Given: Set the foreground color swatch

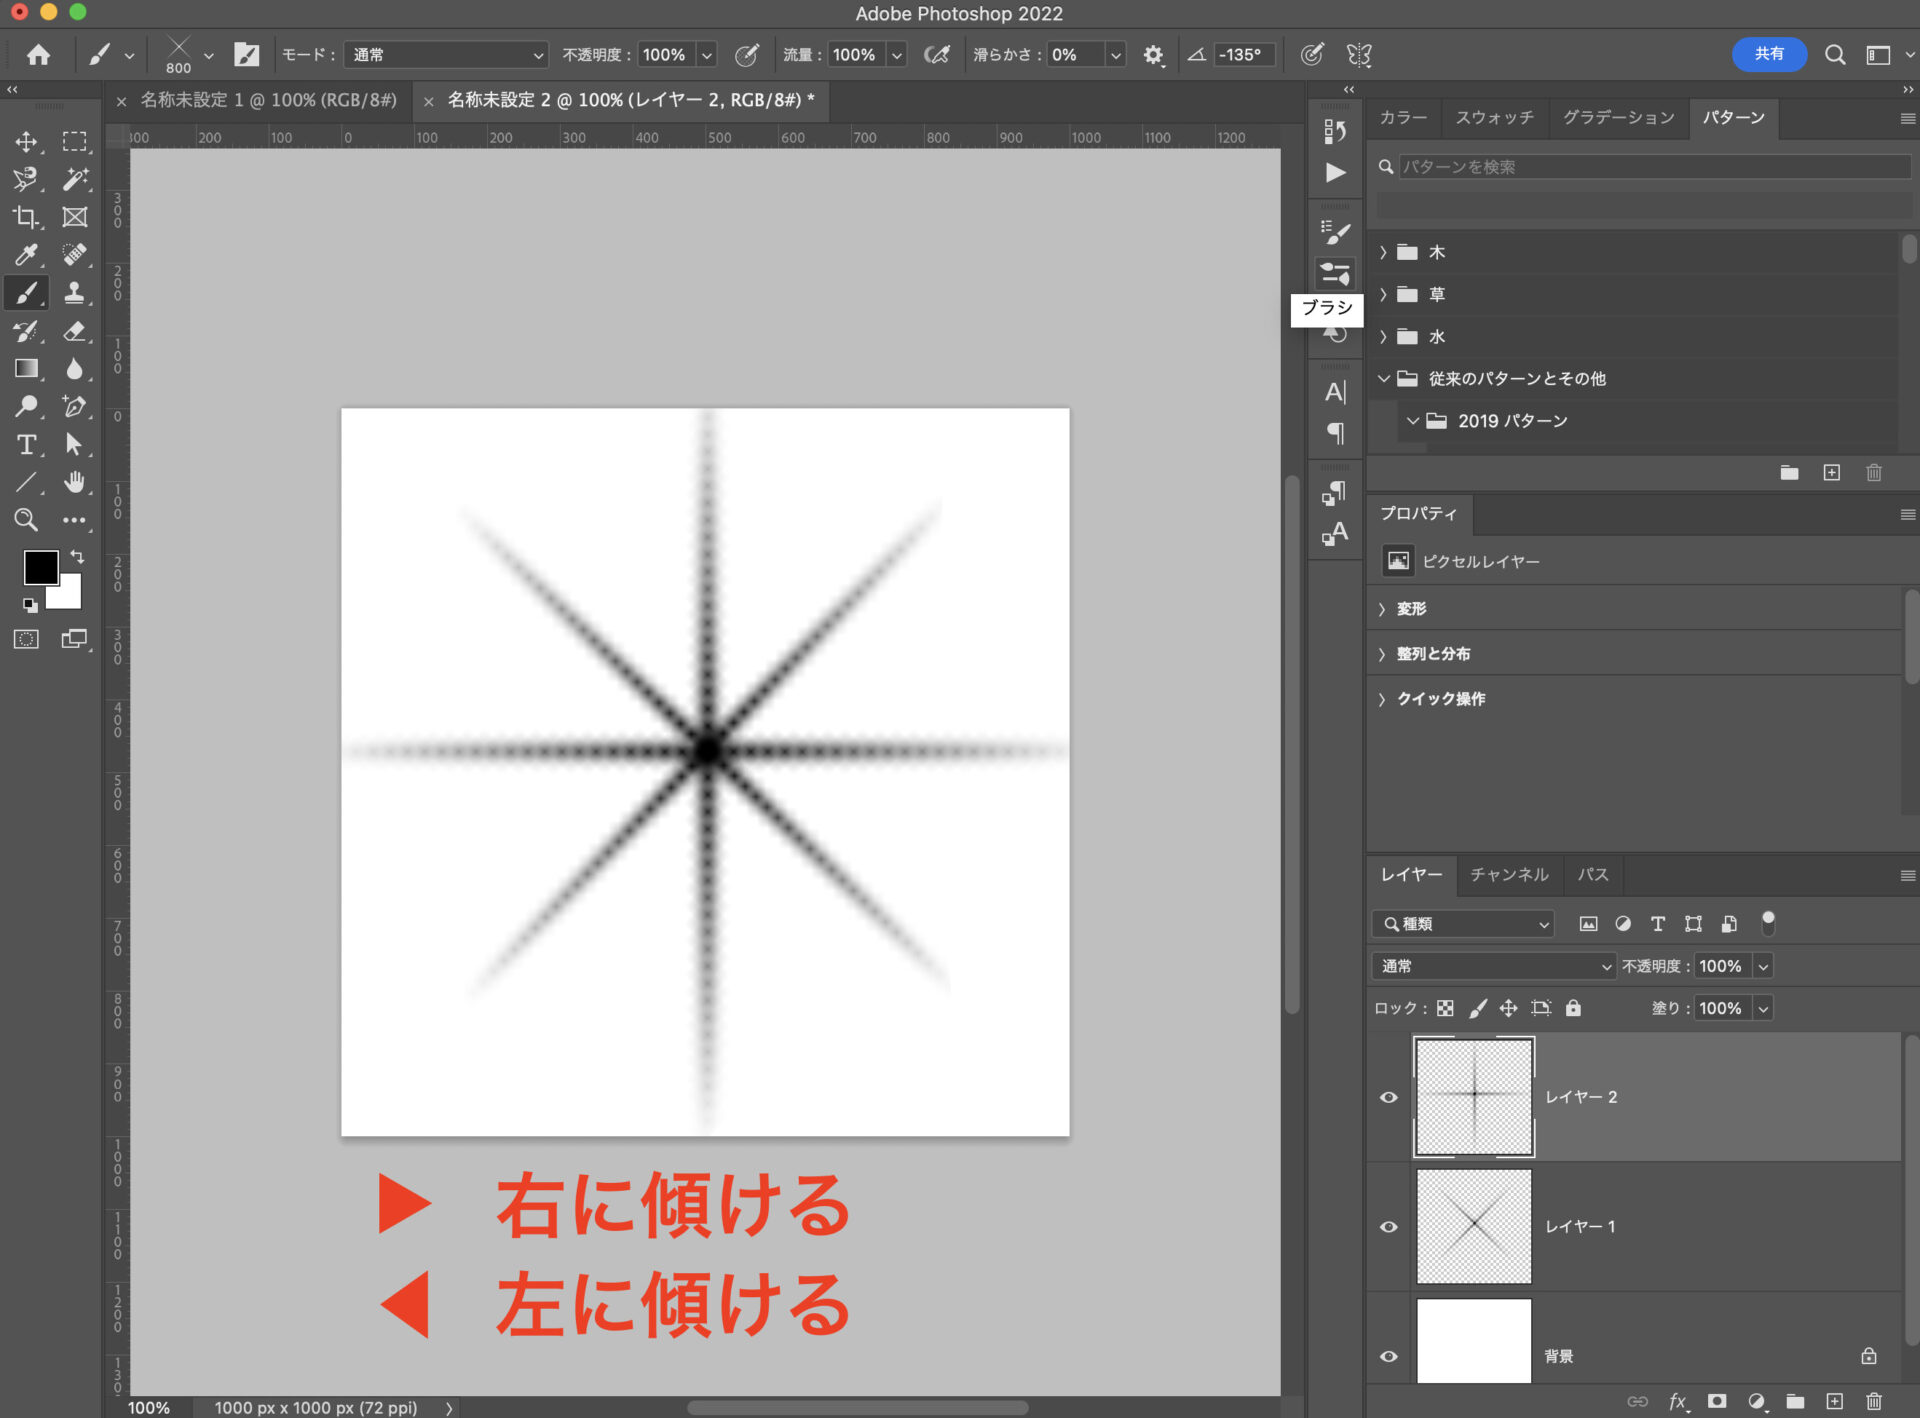Looking at the screenshot, I should tap(40, 567).
